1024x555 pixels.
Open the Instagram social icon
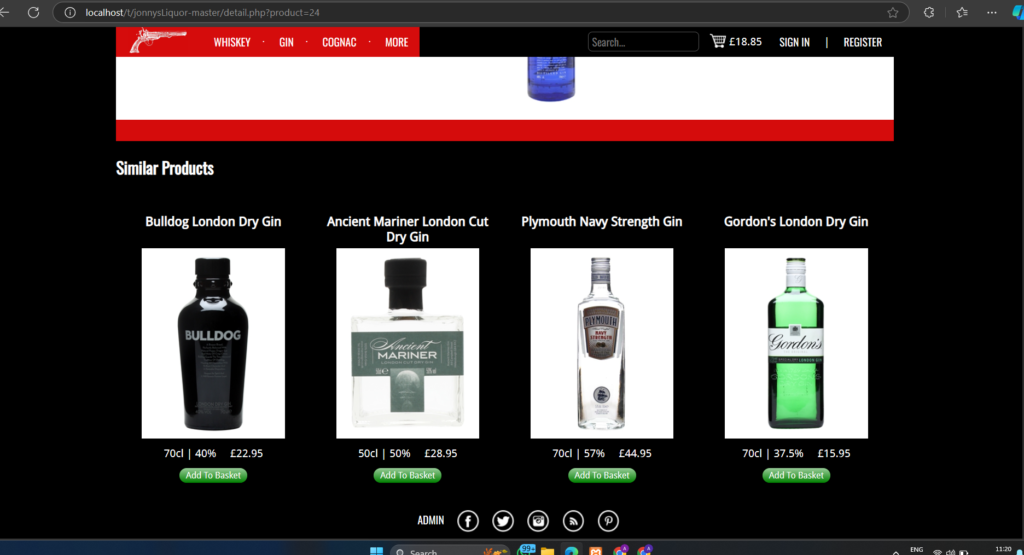tap(538, 521)
